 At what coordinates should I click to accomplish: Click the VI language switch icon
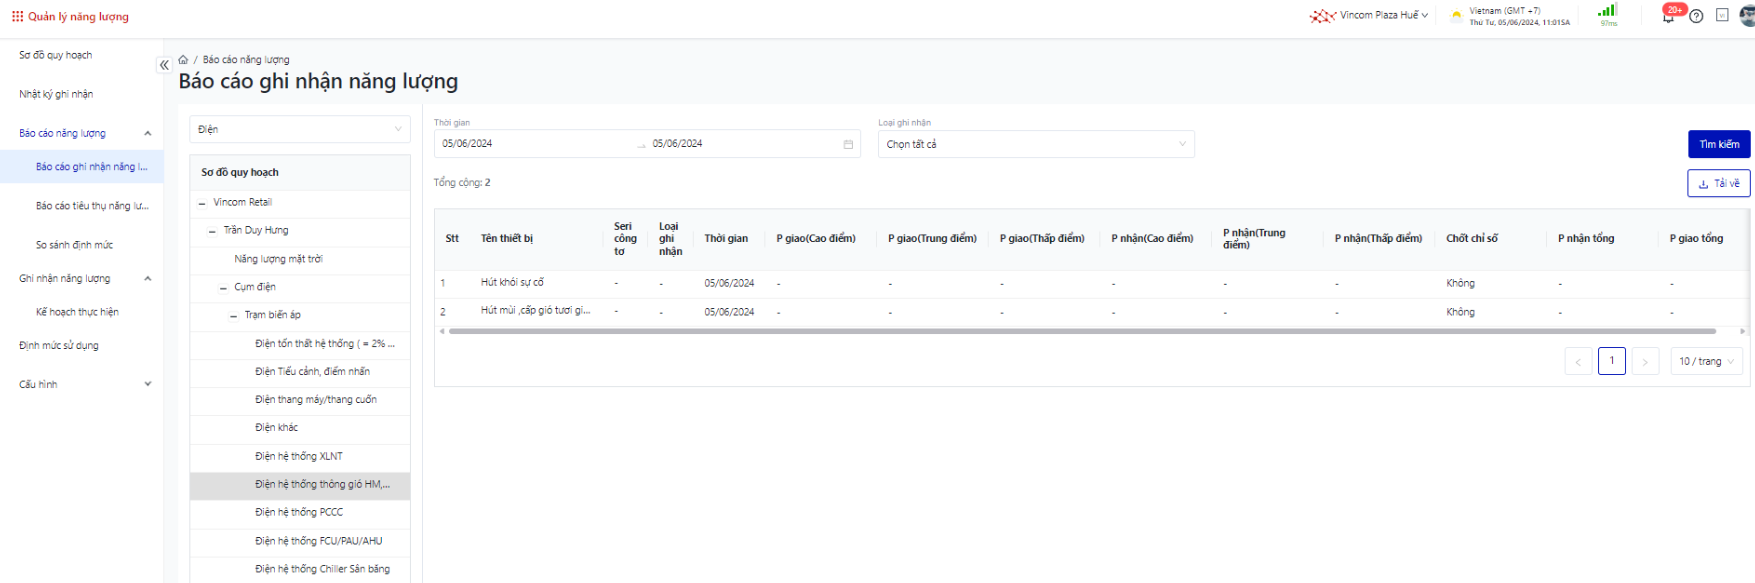pyautogui.click(x=1722, y=15)
